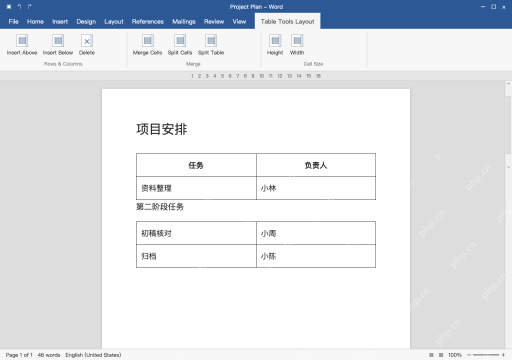The image size is (512, 360).
Task: Click the zoom in plus button
Action: coord(503,355)
